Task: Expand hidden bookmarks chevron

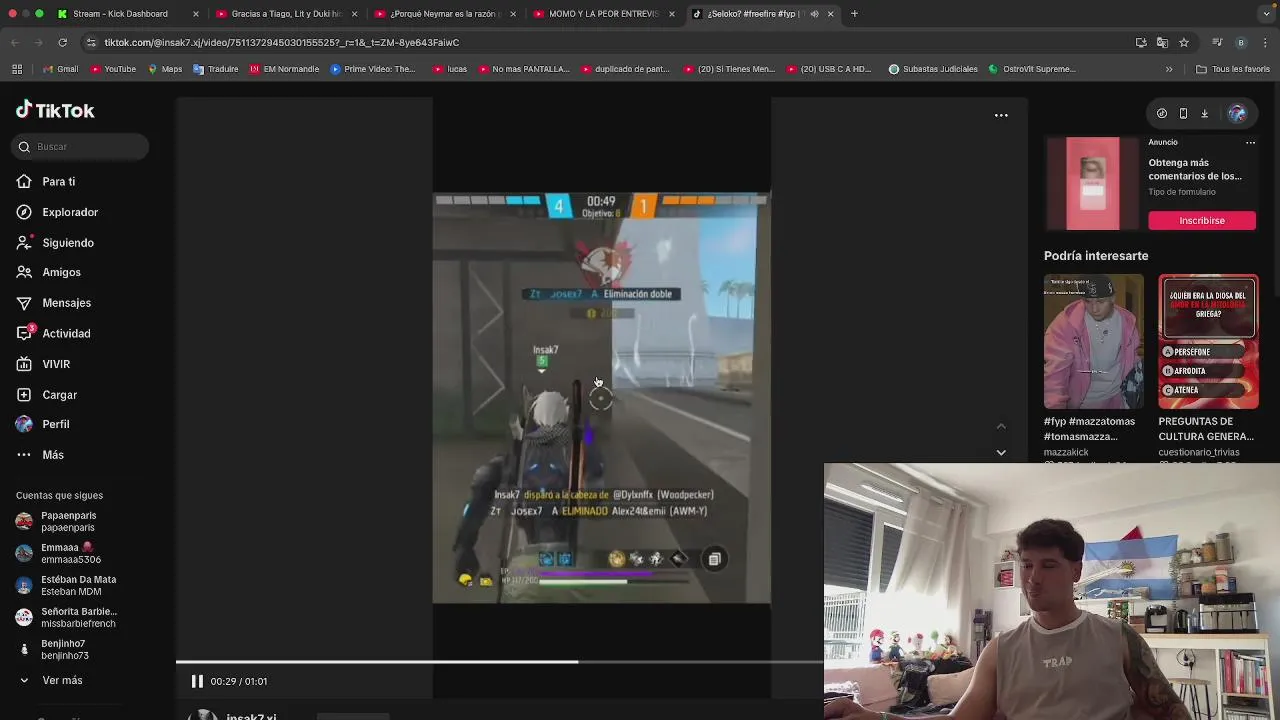Action: [x=1169, y=69]
